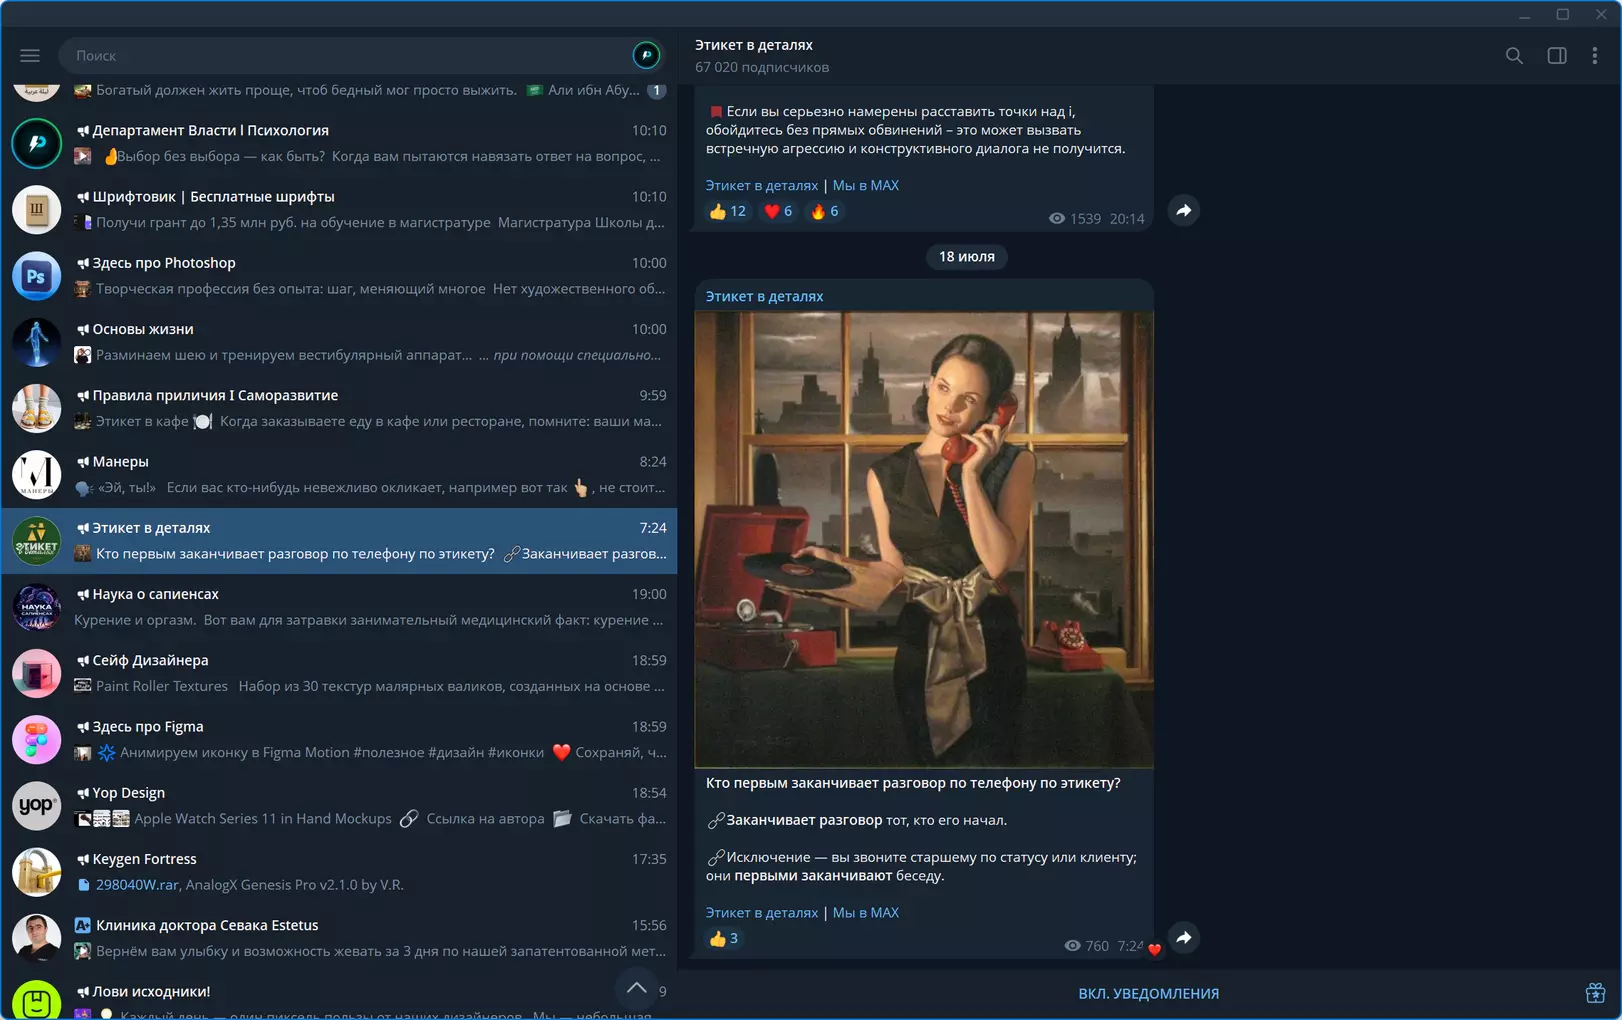Toggle thumbs up reaction with 3 count

point(723,938)
